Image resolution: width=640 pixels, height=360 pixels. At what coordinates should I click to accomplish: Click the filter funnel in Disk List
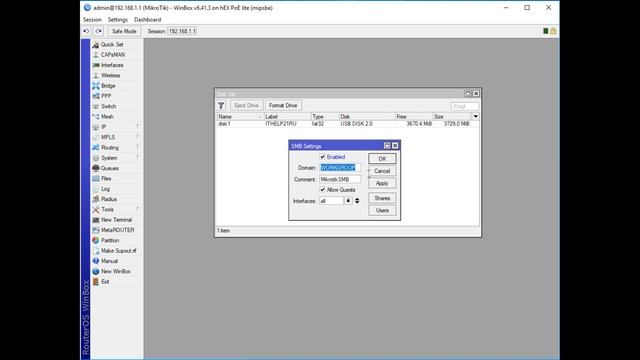(x=221, y=106)
